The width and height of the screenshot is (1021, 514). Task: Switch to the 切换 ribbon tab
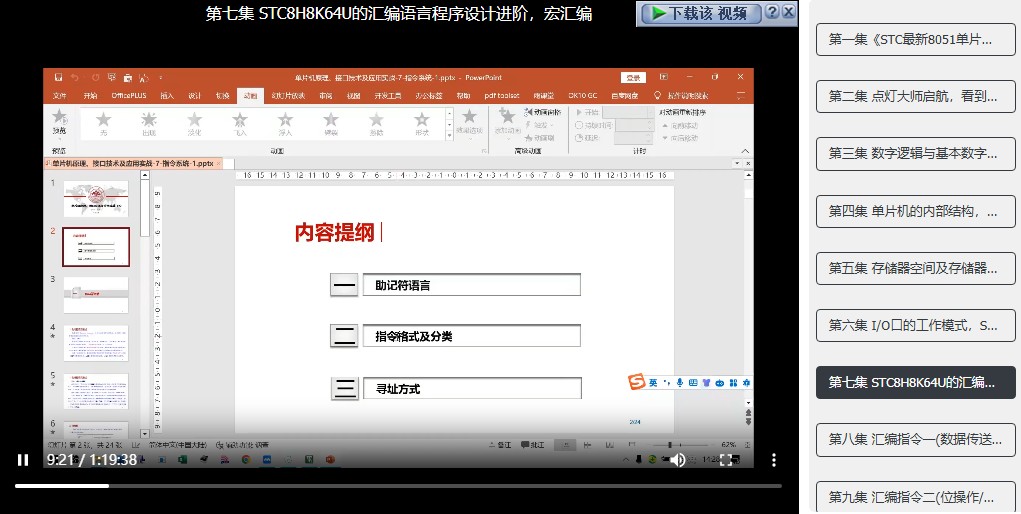223,96
